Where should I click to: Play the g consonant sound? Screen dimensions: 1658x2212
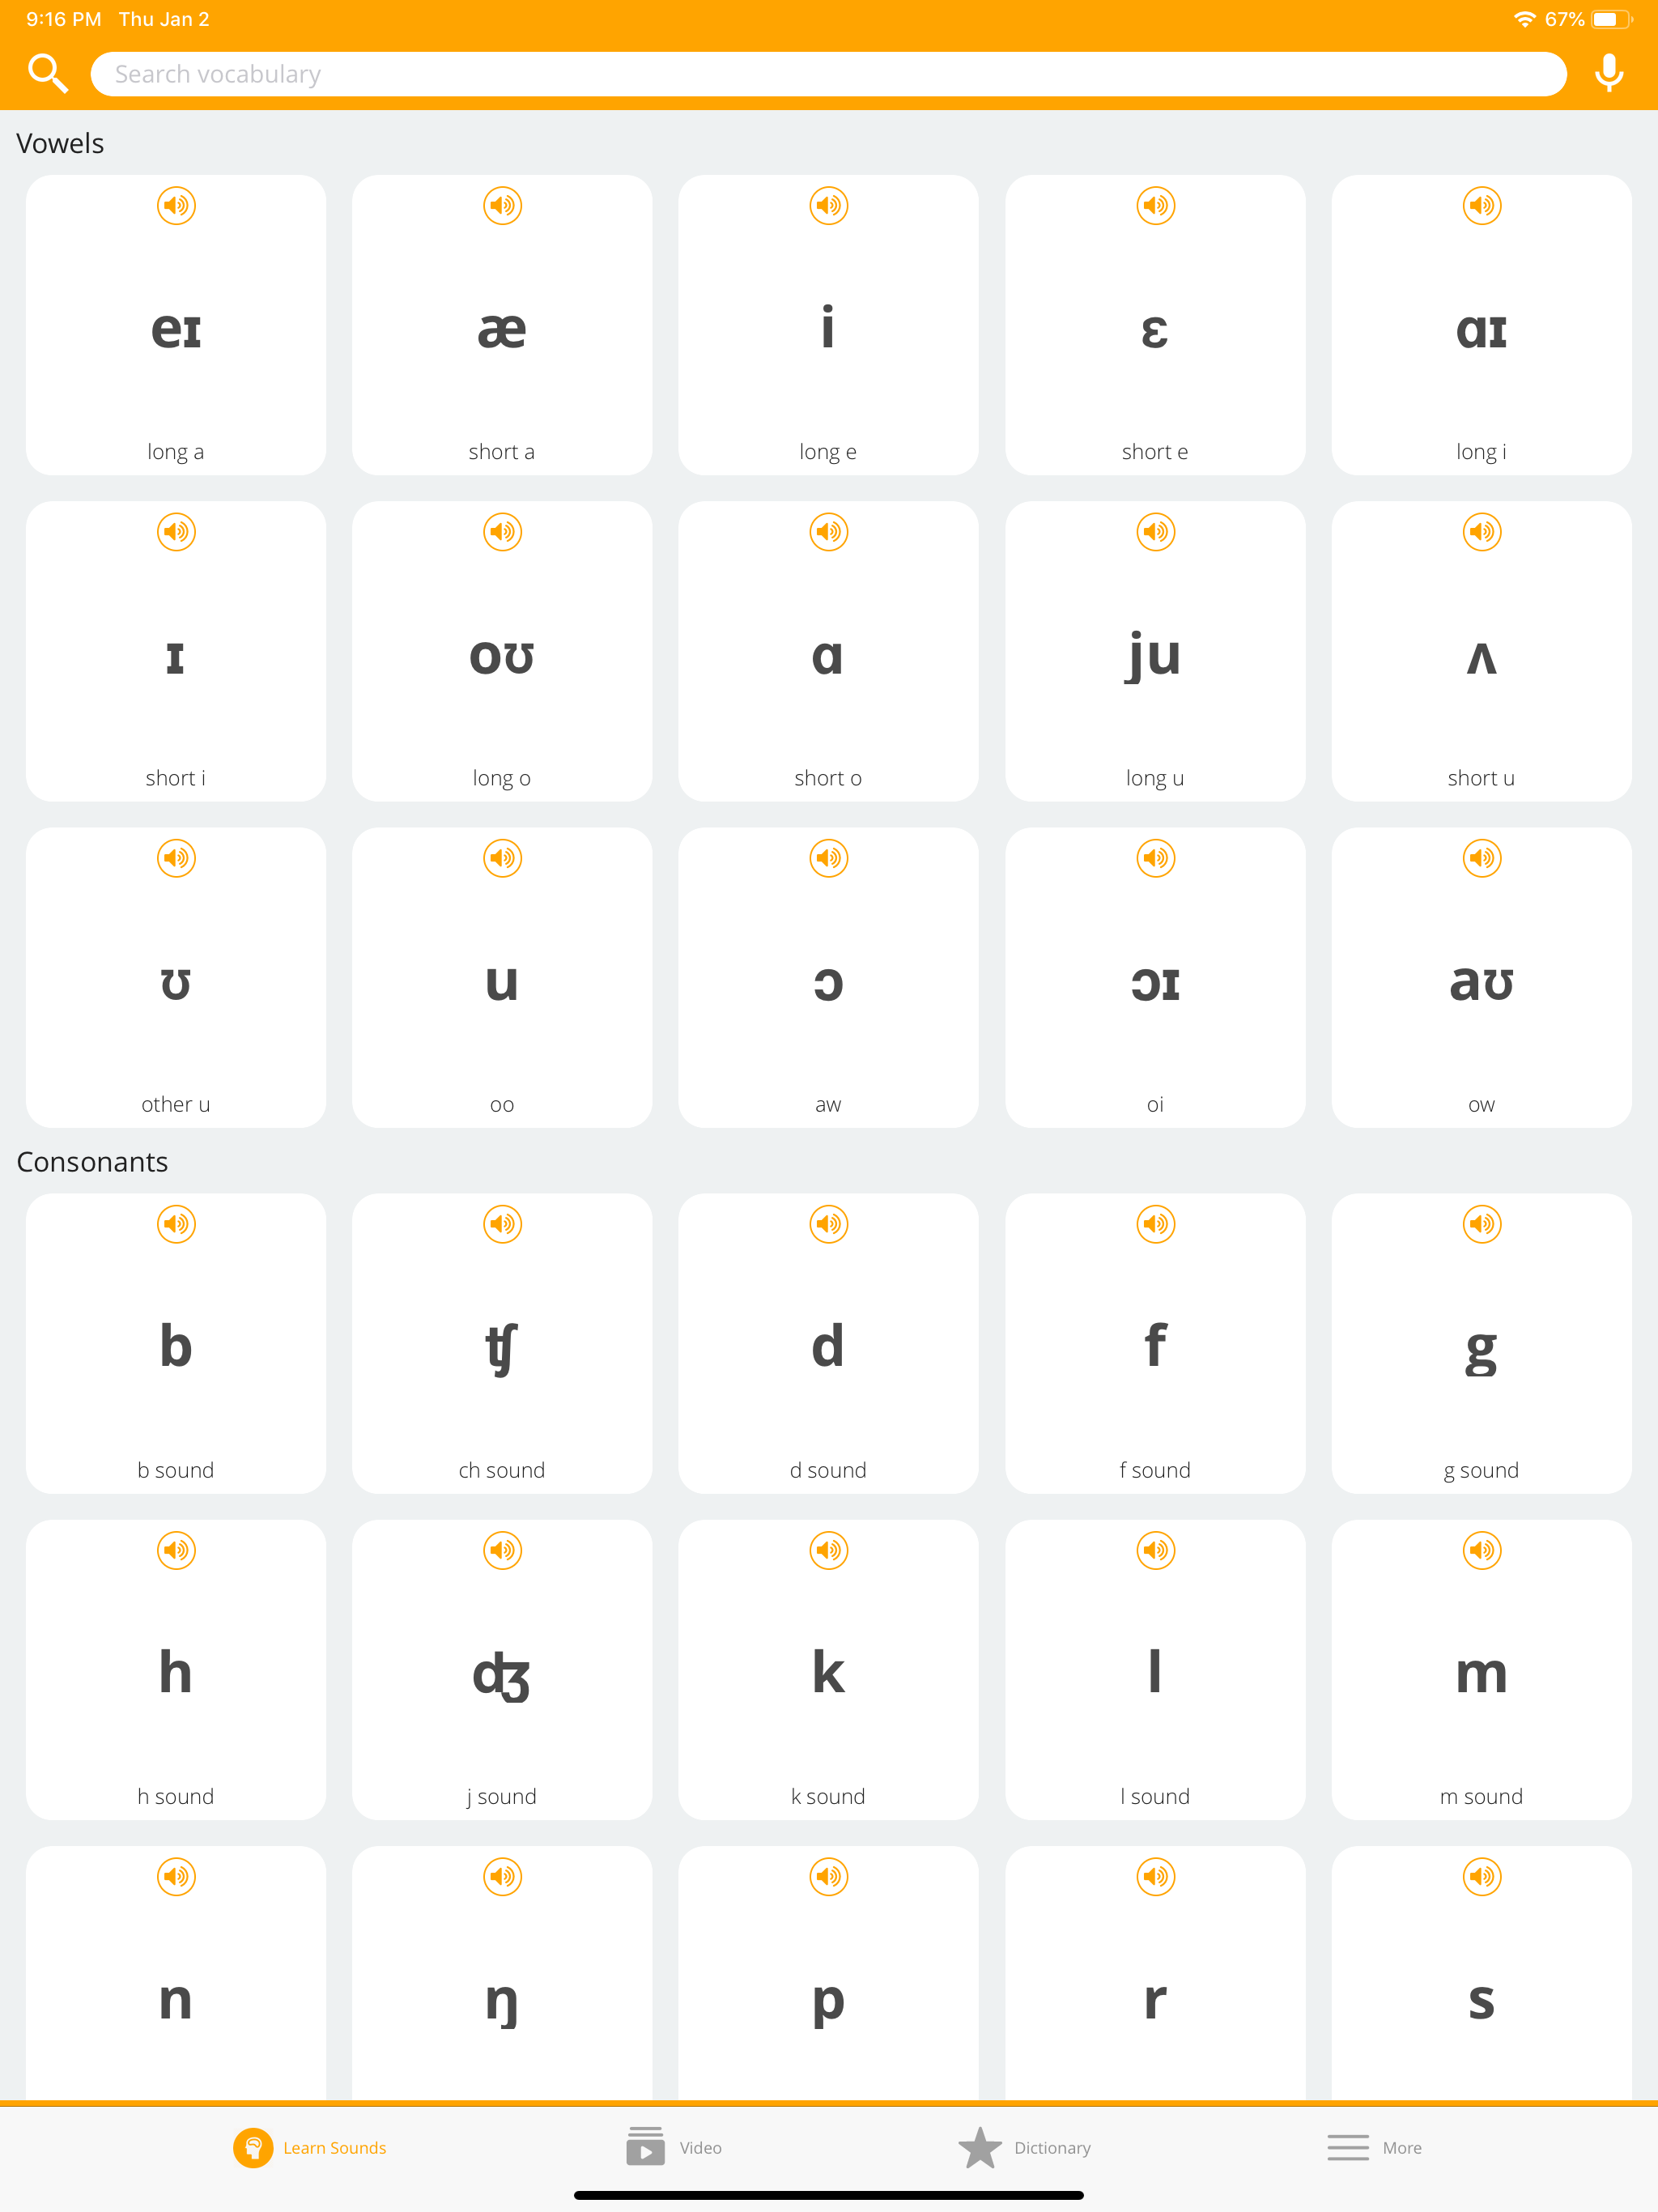coord(1481,1223)
